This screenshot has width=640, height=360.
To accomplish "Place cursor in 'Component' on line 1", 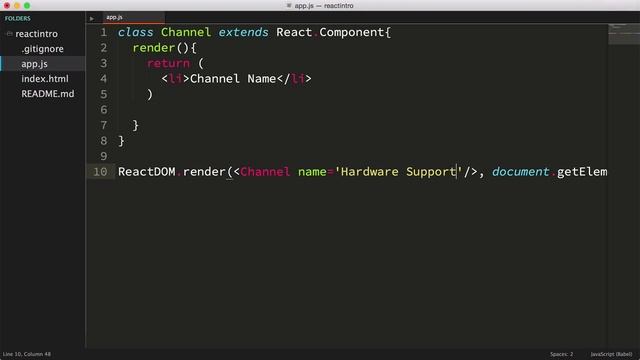I will click(x=351, y=32).
